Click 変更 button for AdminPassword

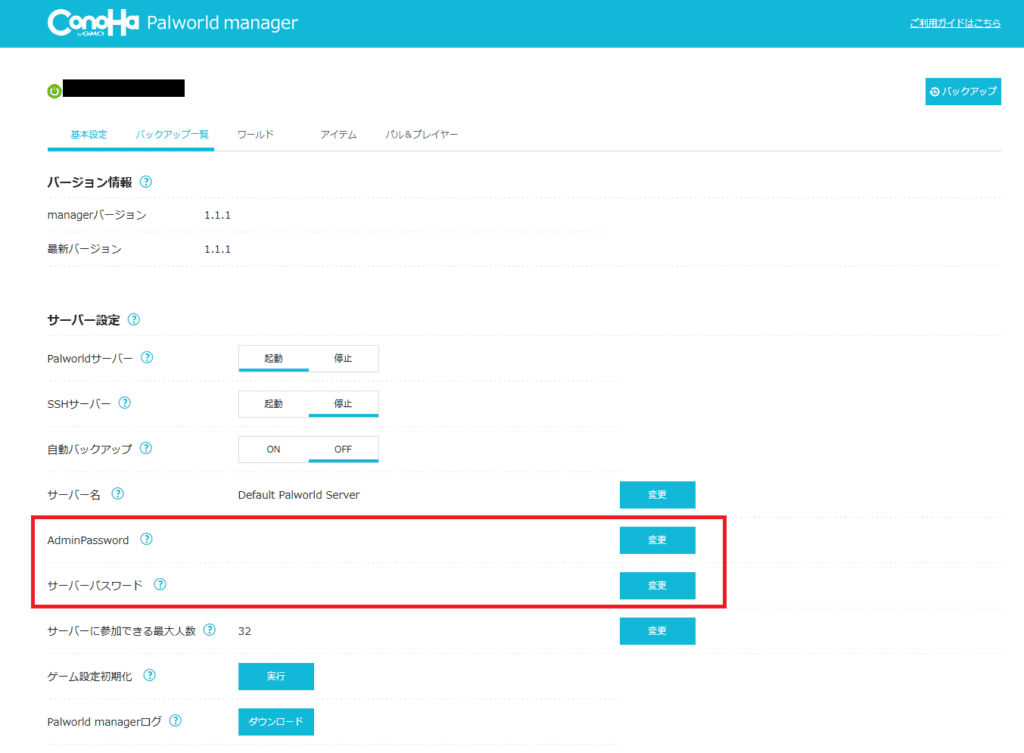click(658, 540)
